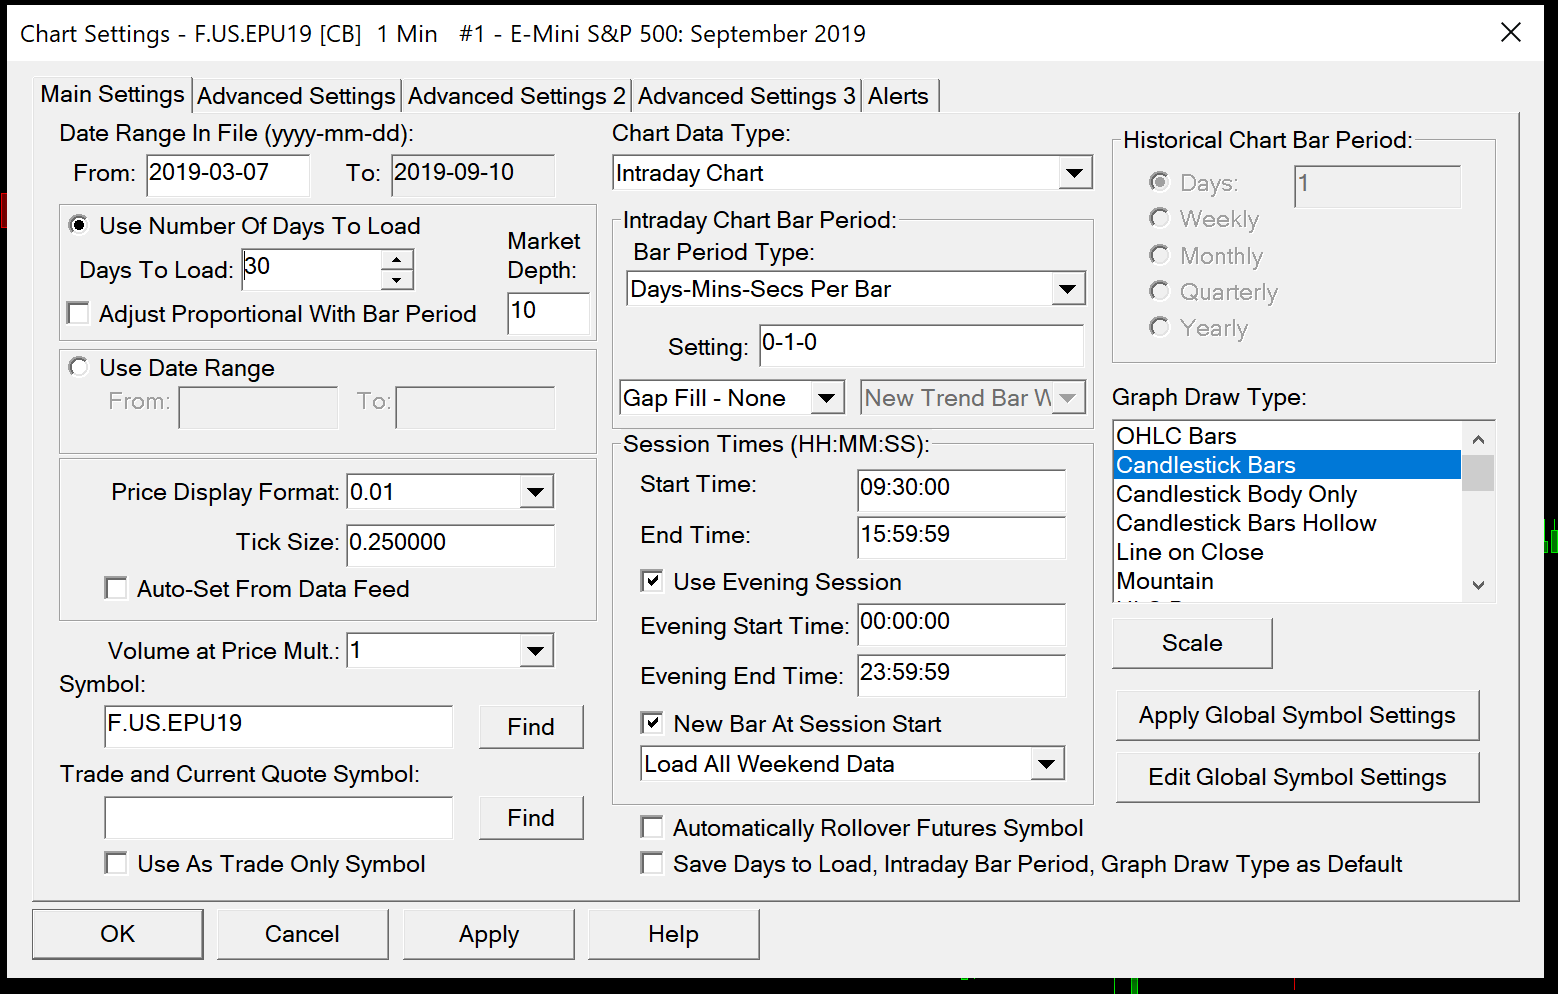Screen dimensions: 1558x994
Task: Click the Symbol text field
Action: 278,726
